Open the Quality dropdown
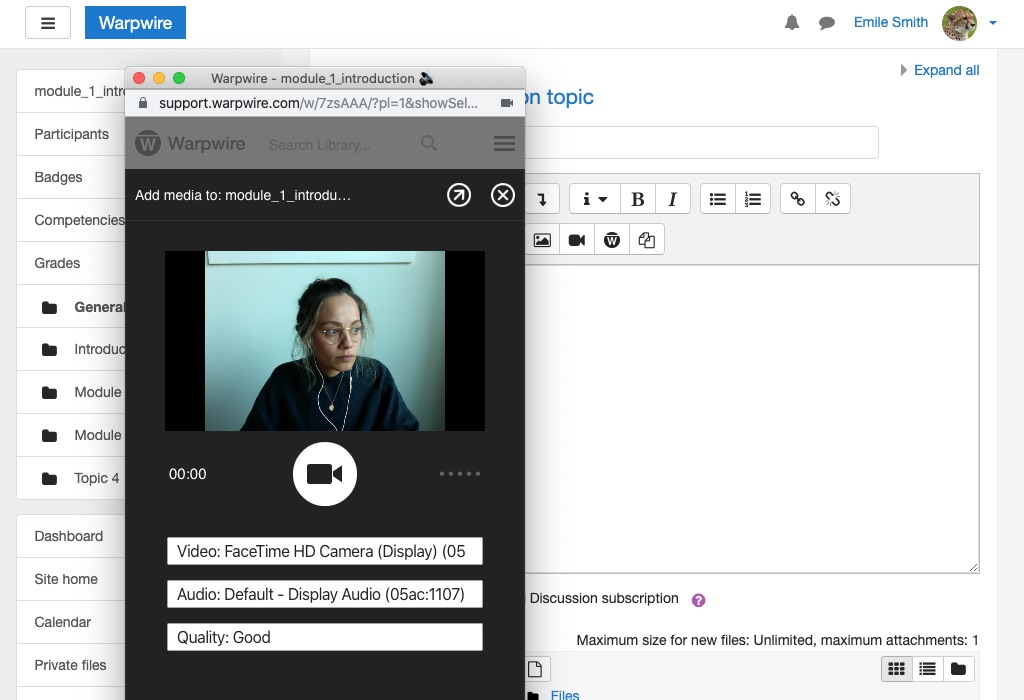This screenshot has height=700, width=1024. (325, 637)
